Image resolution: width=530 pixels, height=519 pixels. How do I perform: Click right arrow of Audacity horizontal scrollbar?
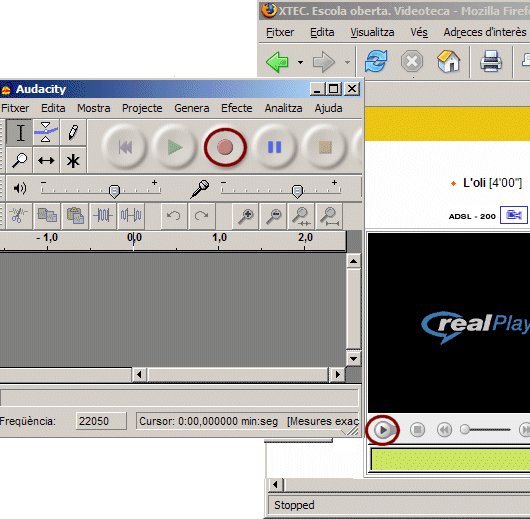(337, 375)
